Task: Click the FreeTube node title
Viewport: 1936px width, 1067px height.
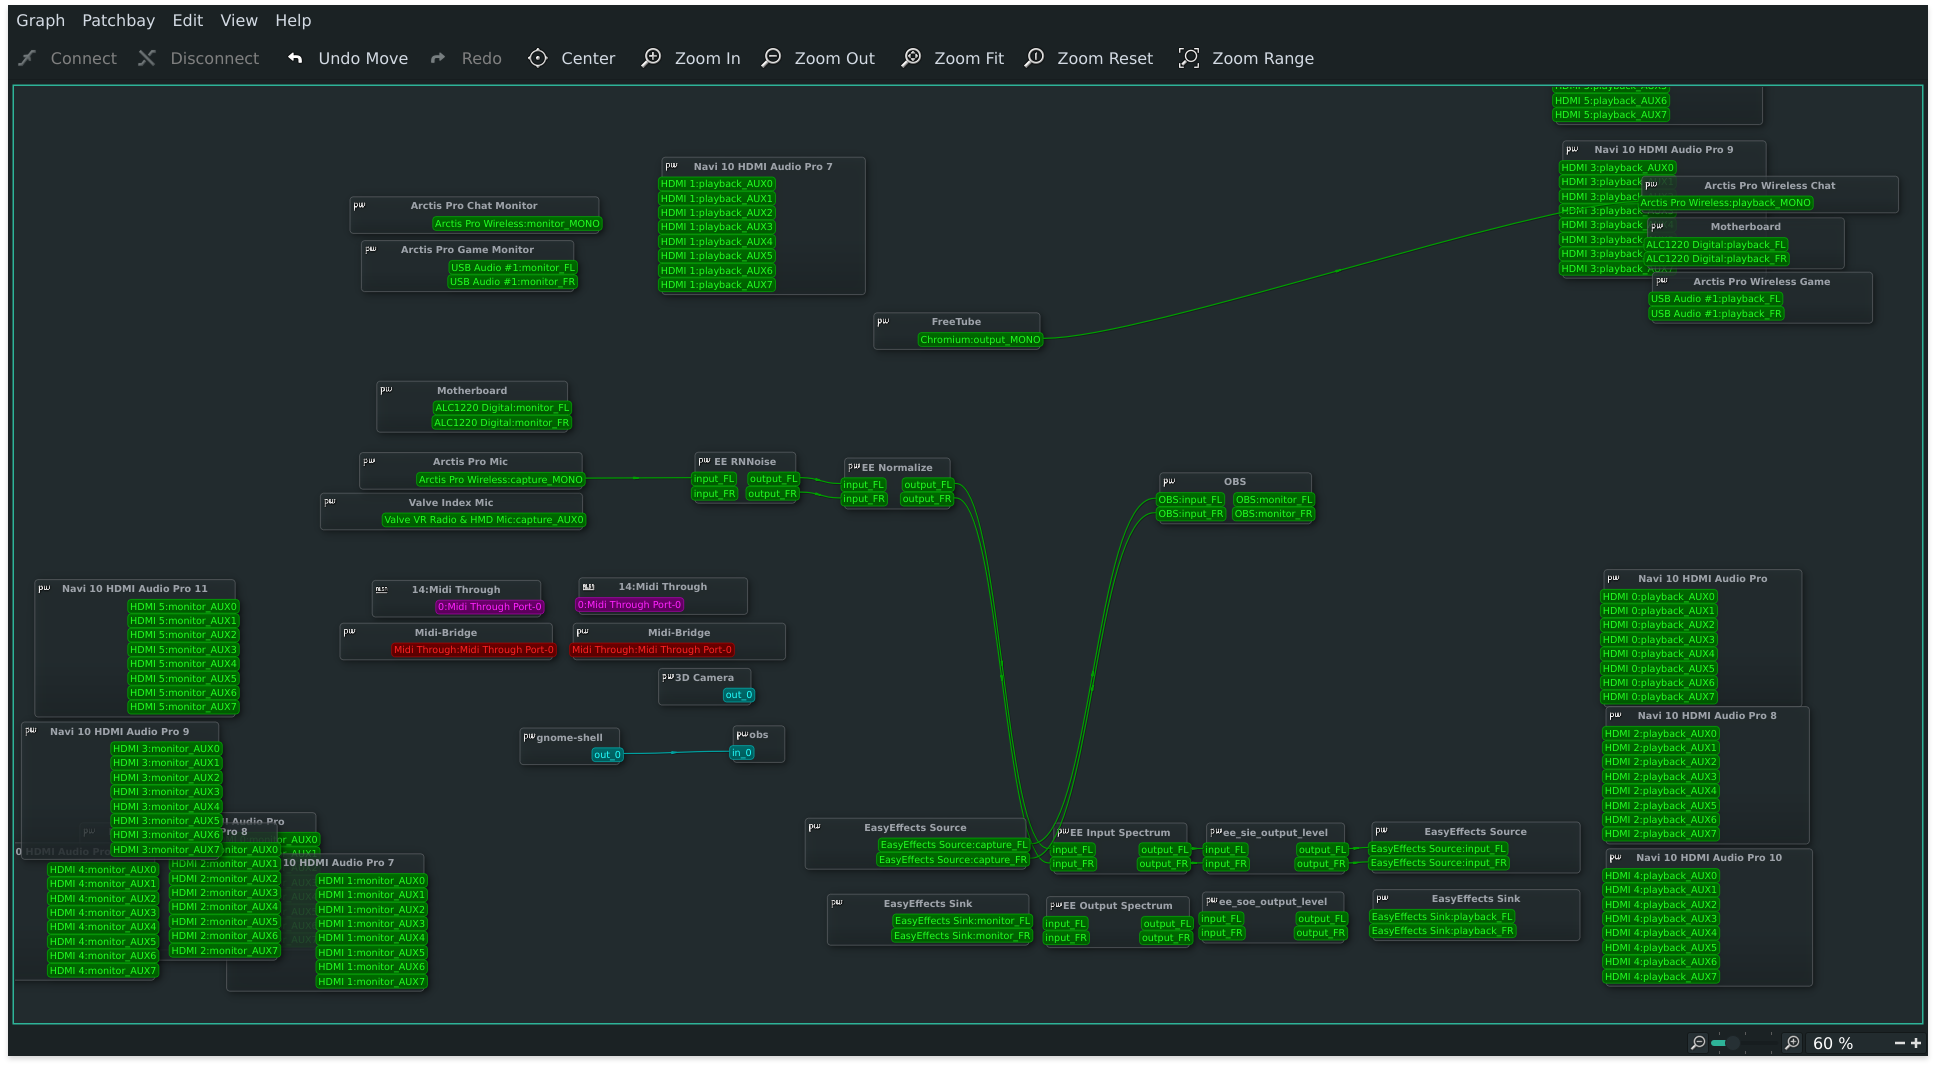Action: tap(956, 322)
